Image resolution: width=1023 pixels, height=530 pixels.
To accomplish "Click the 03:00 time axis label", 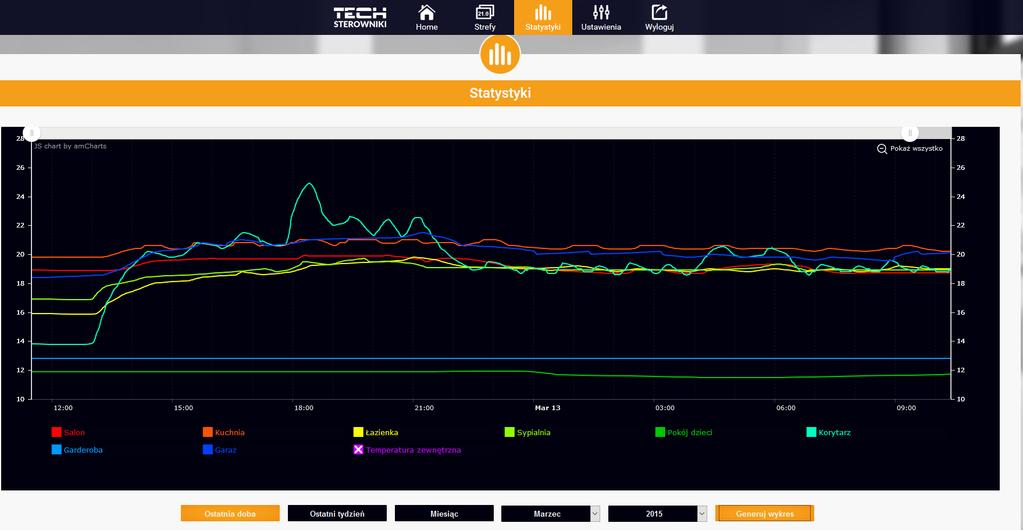I will (665, 408).
